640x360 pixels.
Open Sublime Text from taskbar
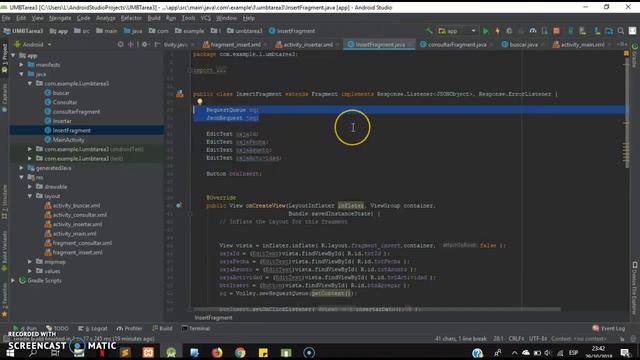pos(125,353)
